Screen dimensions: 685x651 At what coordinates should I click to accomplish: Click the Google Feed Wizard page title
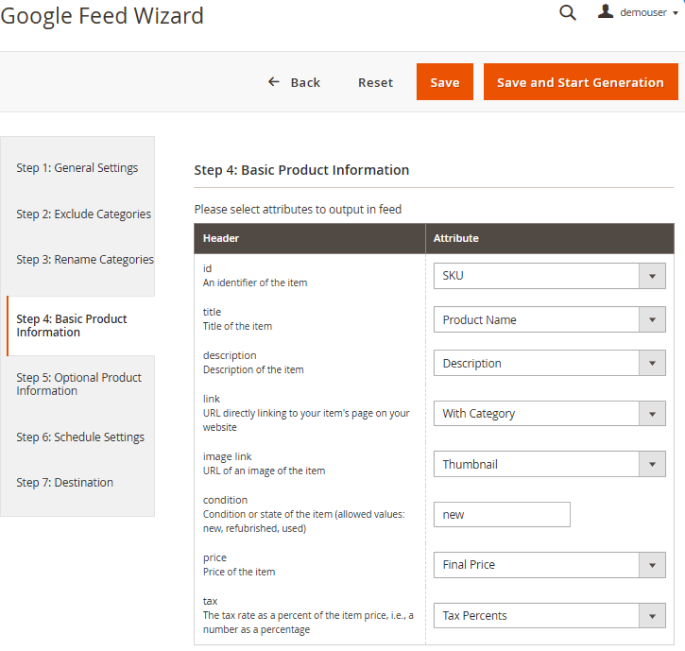[102, 16]
